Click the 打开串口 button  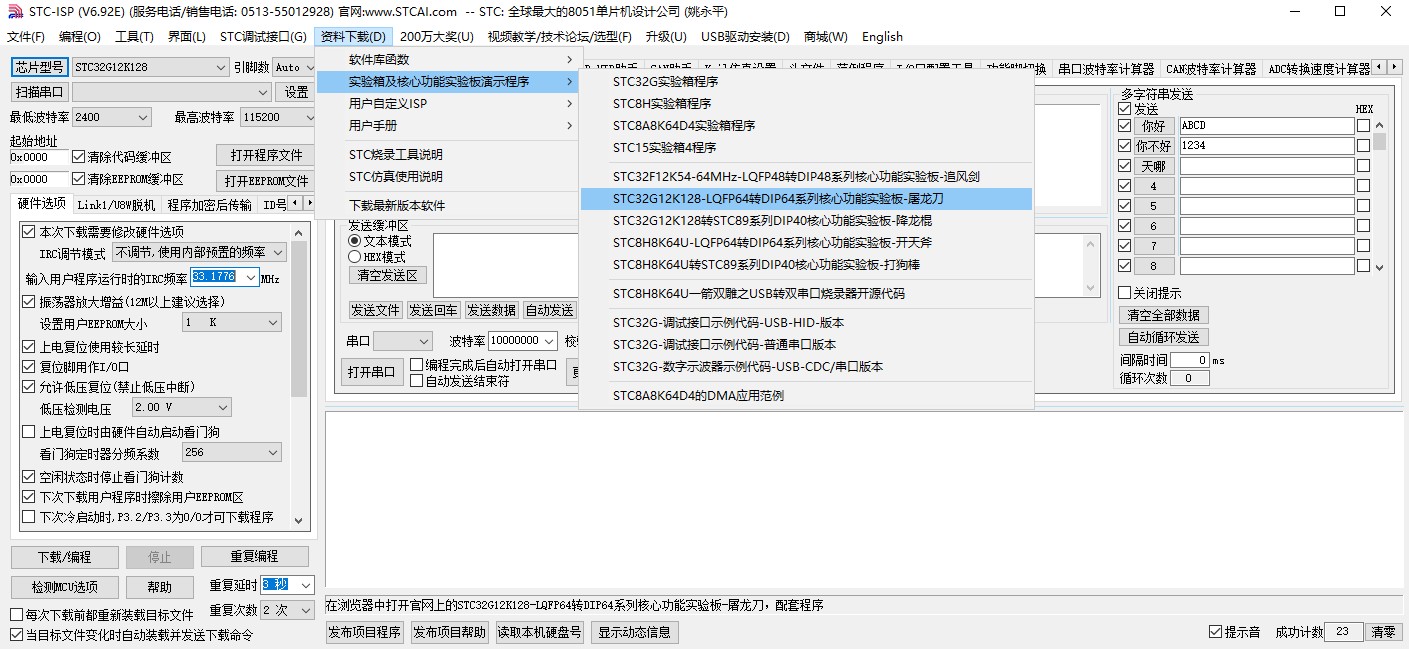(x=371, y=372)
